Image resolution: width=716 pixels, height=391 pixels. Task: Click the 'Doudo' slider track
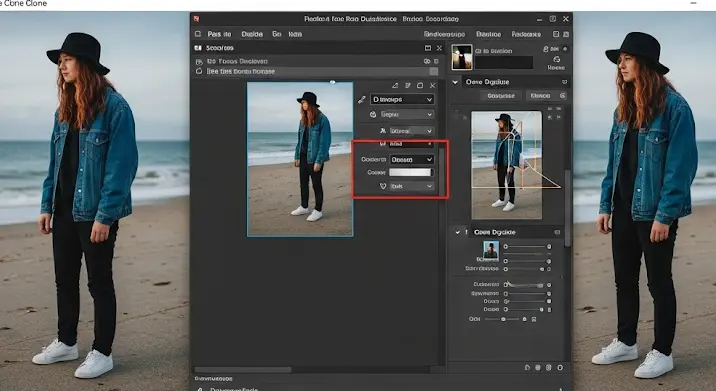524,310
